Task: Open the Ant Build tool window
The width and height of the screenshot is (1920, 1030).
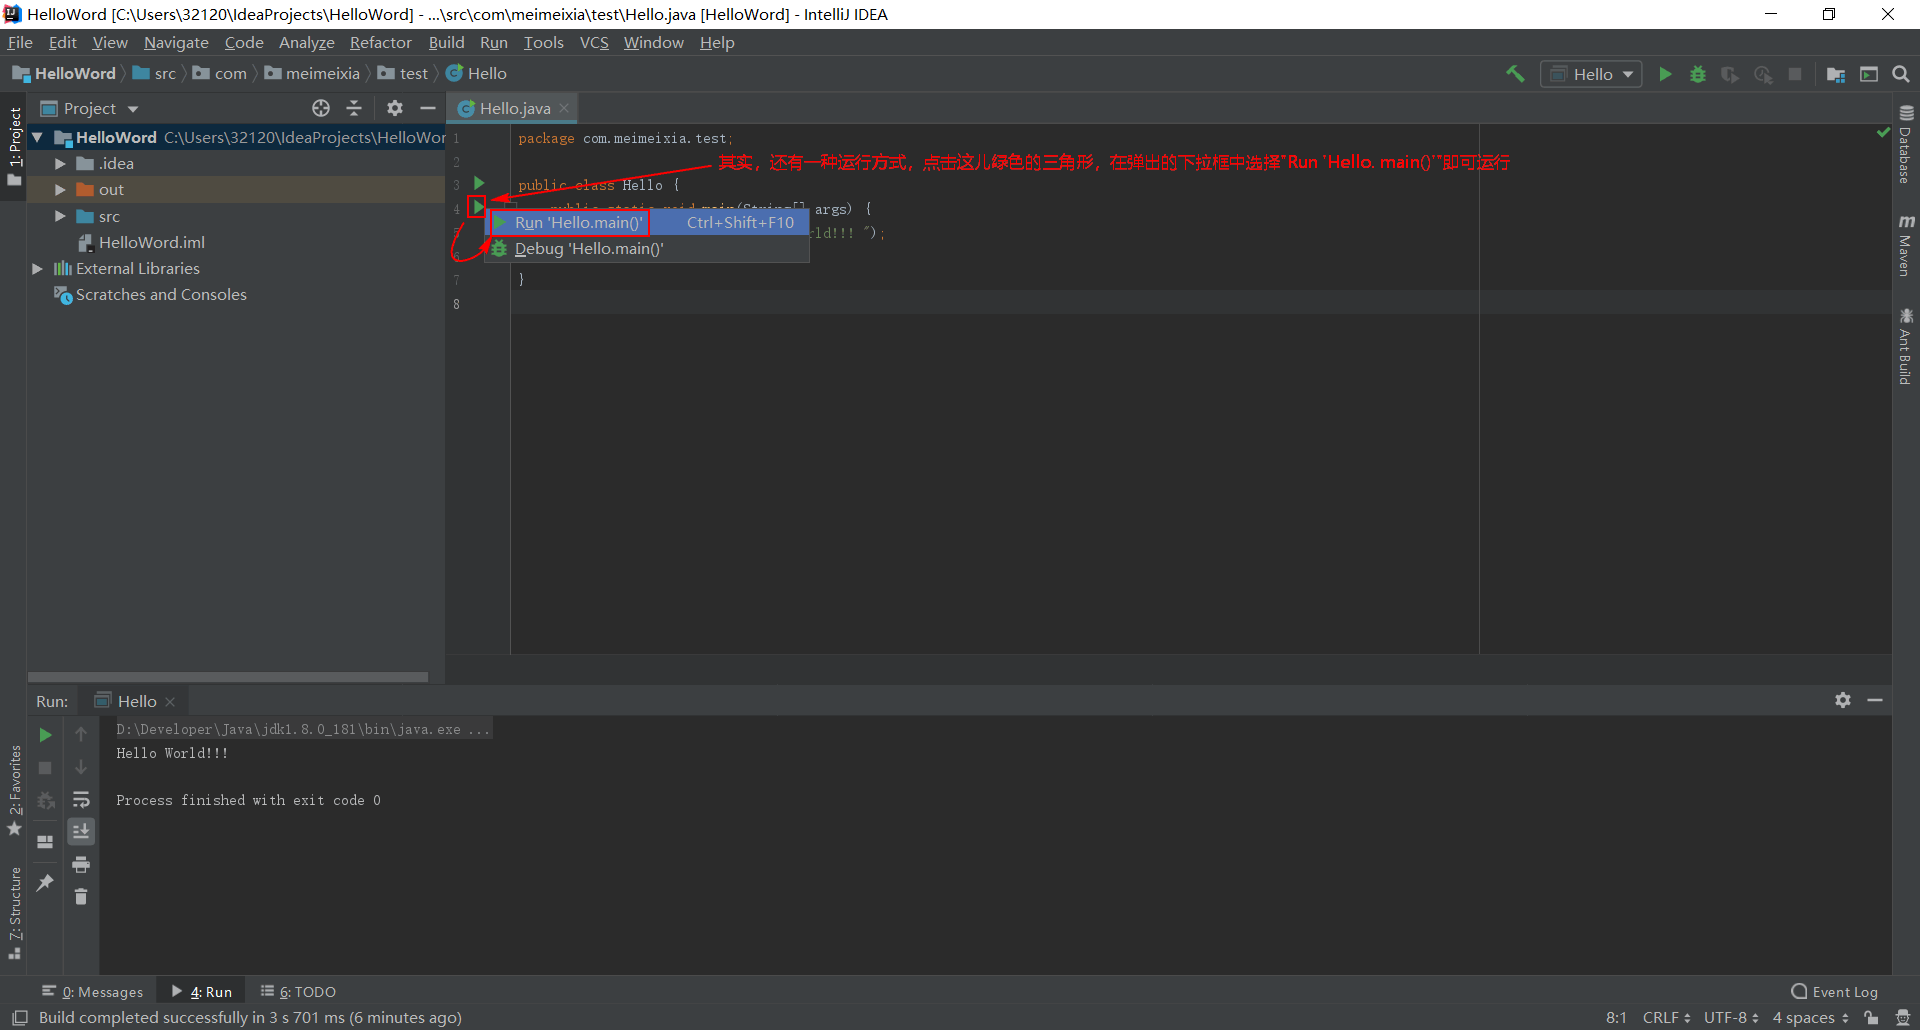Action: click(x=1906, y=346)
